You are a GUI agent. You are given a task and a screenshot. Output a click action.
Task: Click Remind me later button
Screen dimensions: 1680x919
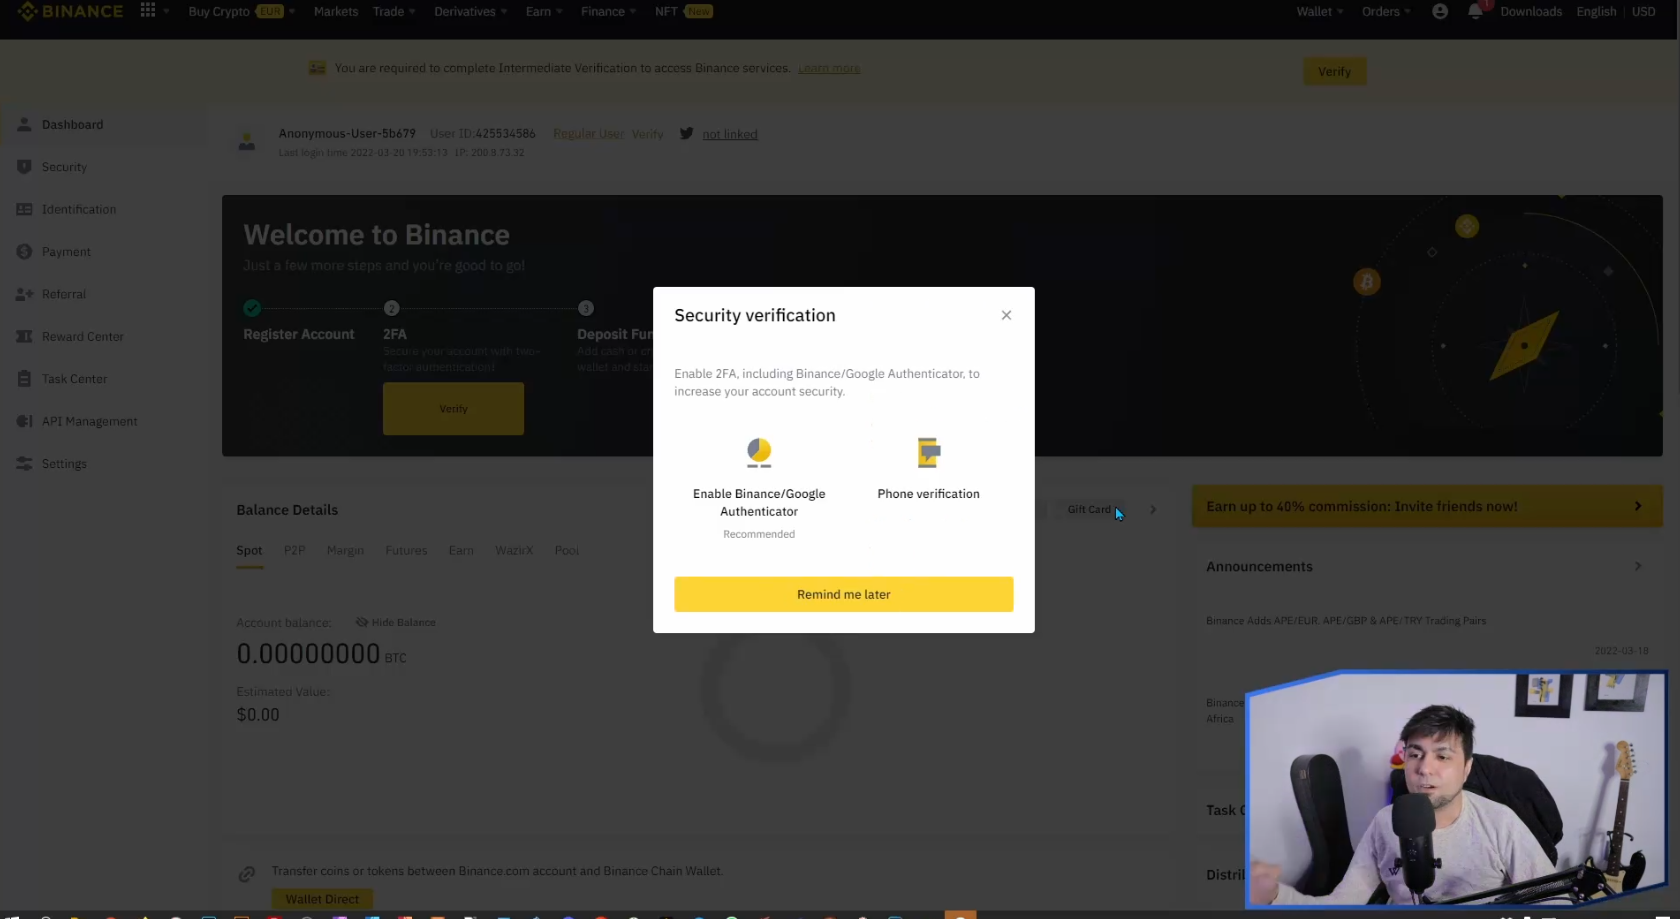843,594
